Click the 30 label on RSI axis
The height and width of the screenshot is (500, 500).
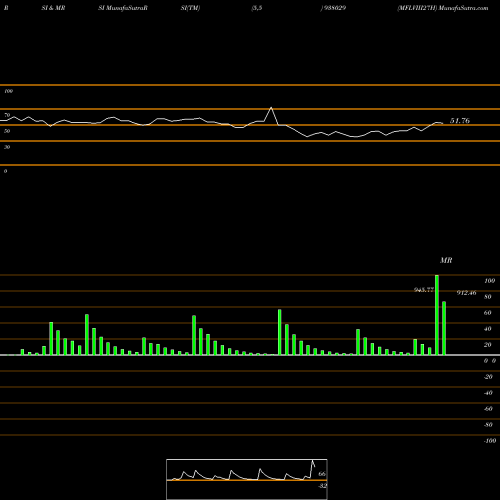7,147
